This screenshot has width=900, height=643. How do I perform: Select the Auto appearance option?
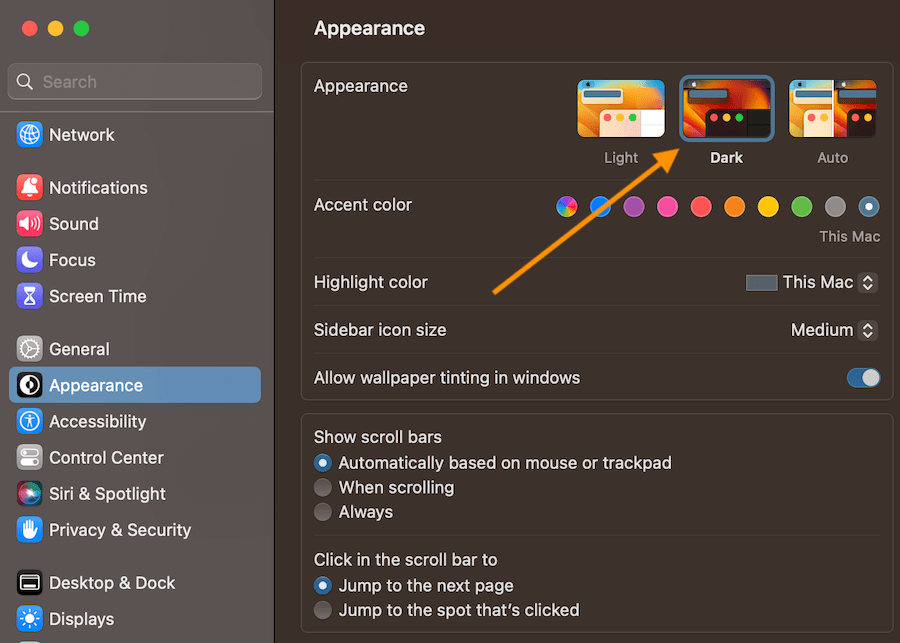click(x=832, y=107)
